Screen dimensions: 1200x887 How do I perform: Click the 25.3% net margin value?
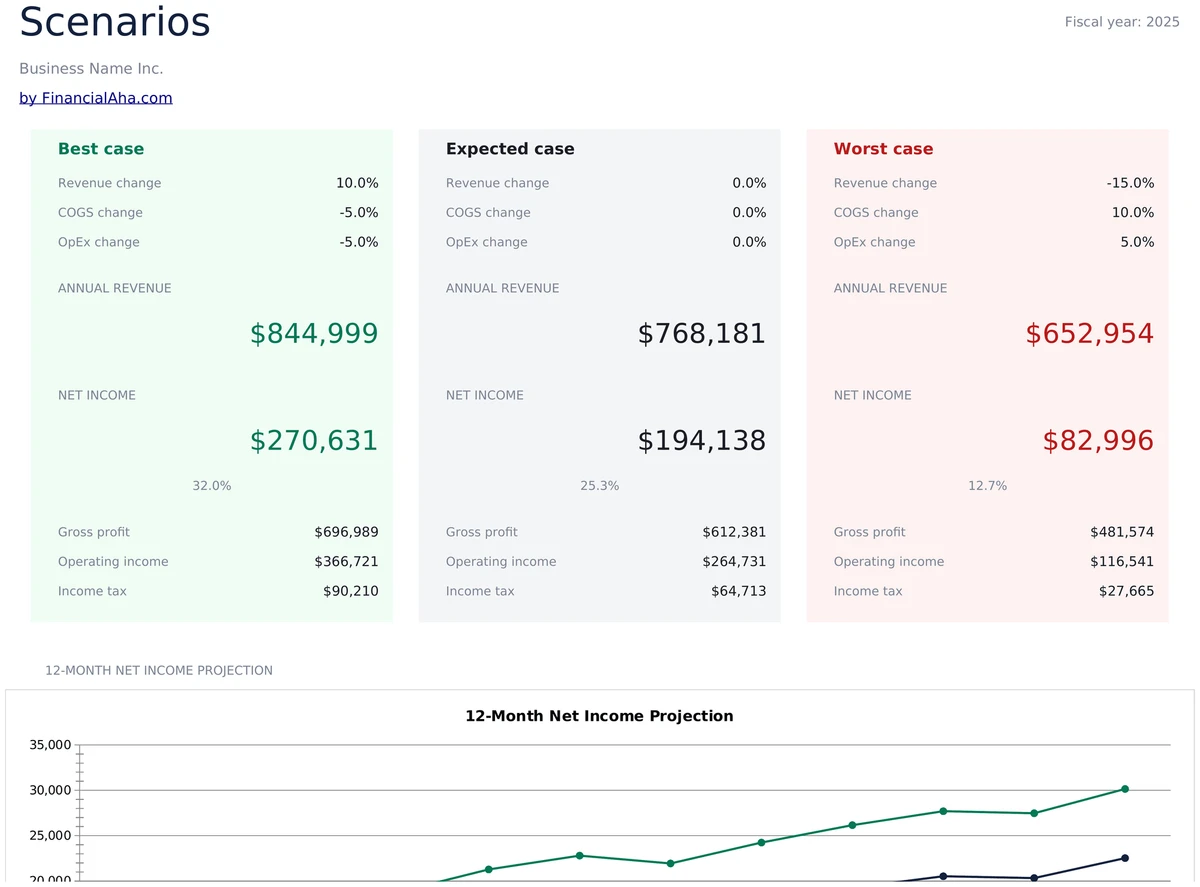coord(600,486)
